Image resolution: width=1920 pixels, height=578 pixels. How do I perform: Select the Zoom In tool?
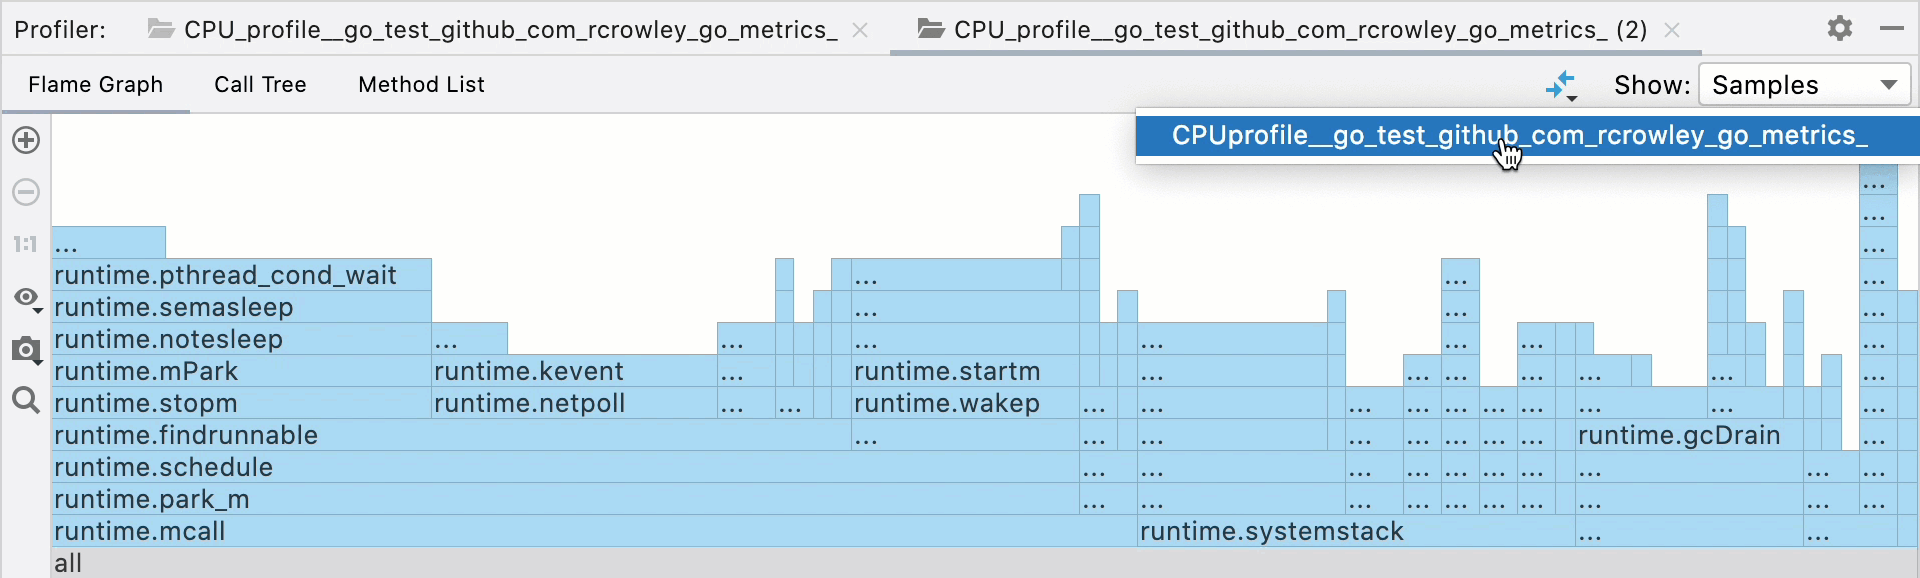25,141
